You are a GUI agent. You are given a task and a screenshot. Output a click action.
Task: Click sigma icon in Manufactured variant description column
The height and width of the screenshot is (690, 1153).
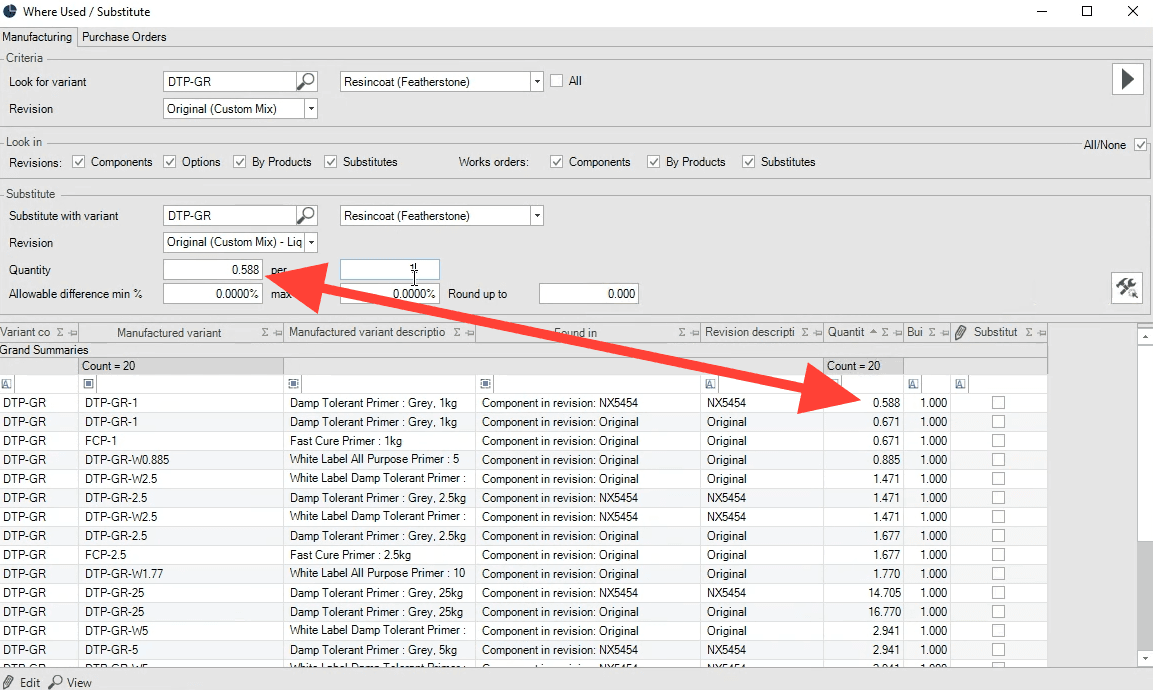(x=457, y=332)
